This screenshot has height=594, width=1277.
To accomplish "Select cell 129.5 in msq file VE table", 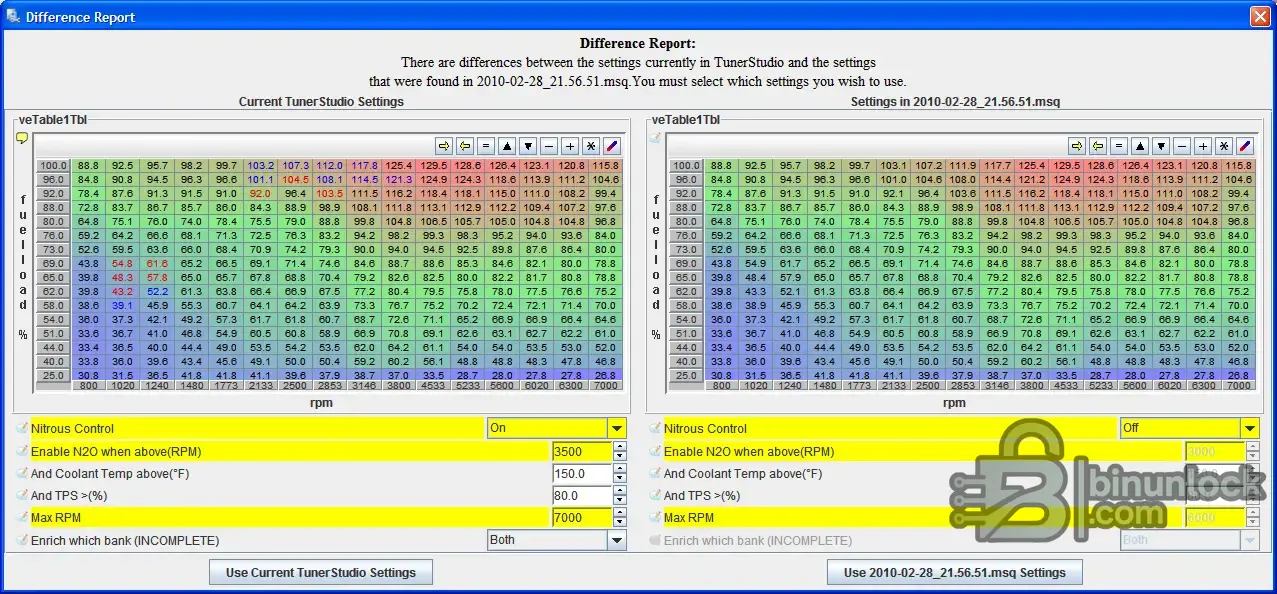I will [1067, 165].
